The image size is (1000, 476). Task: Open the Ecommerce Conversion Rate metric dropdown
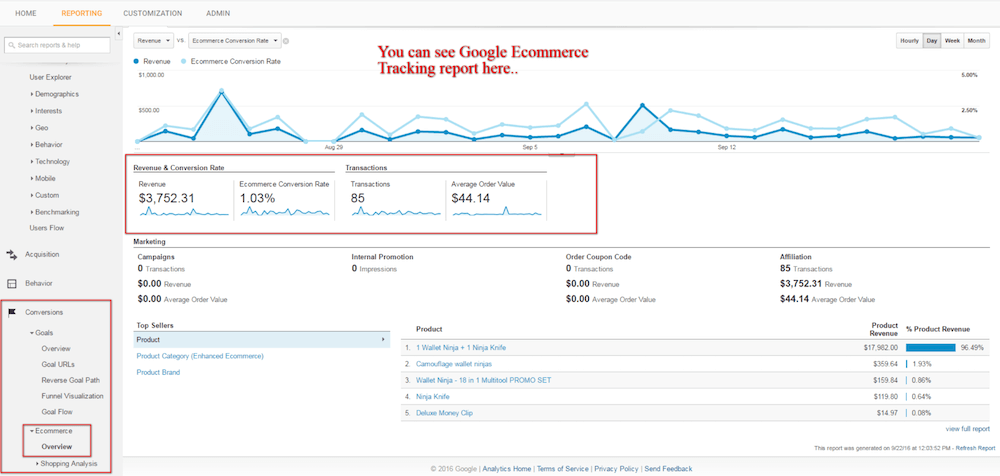click(235, 40)
